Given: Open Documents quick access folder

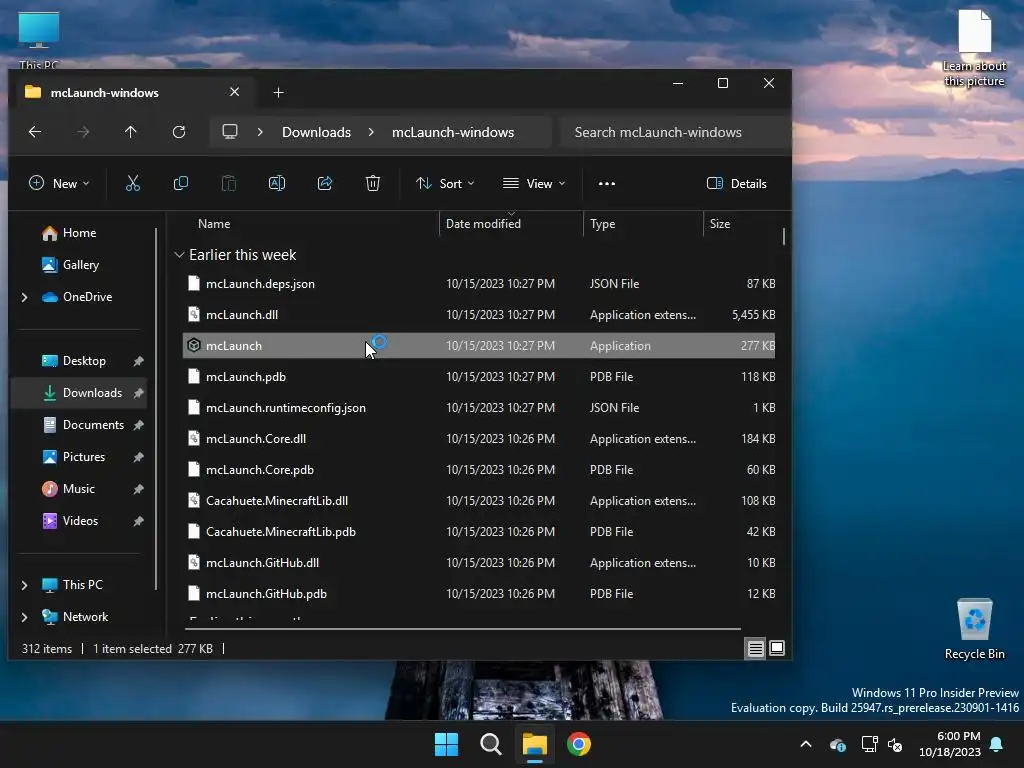Looking at the screenshot, I should (93, 425).
